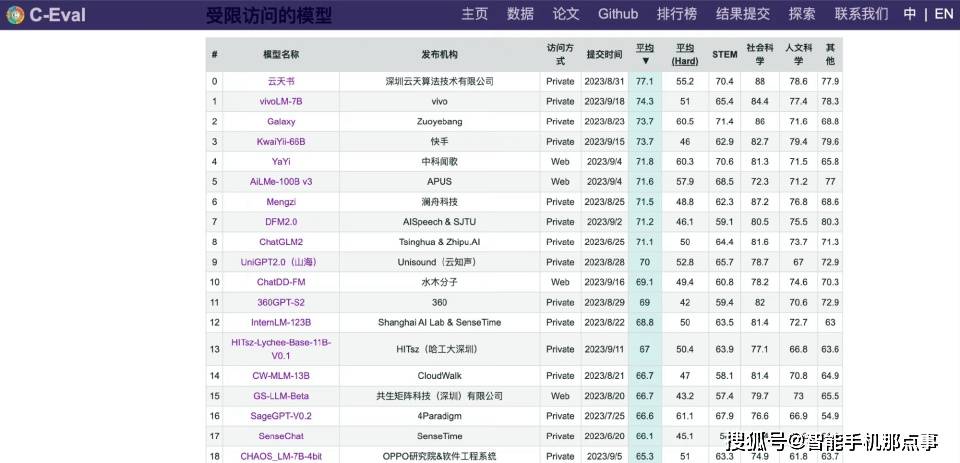Click the STEM column header
960x463 pixels.
click(725, 55)
